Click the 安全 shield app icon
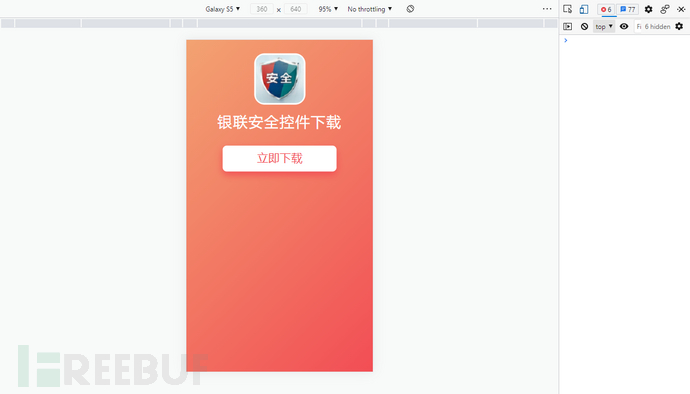 click(280, 79)
